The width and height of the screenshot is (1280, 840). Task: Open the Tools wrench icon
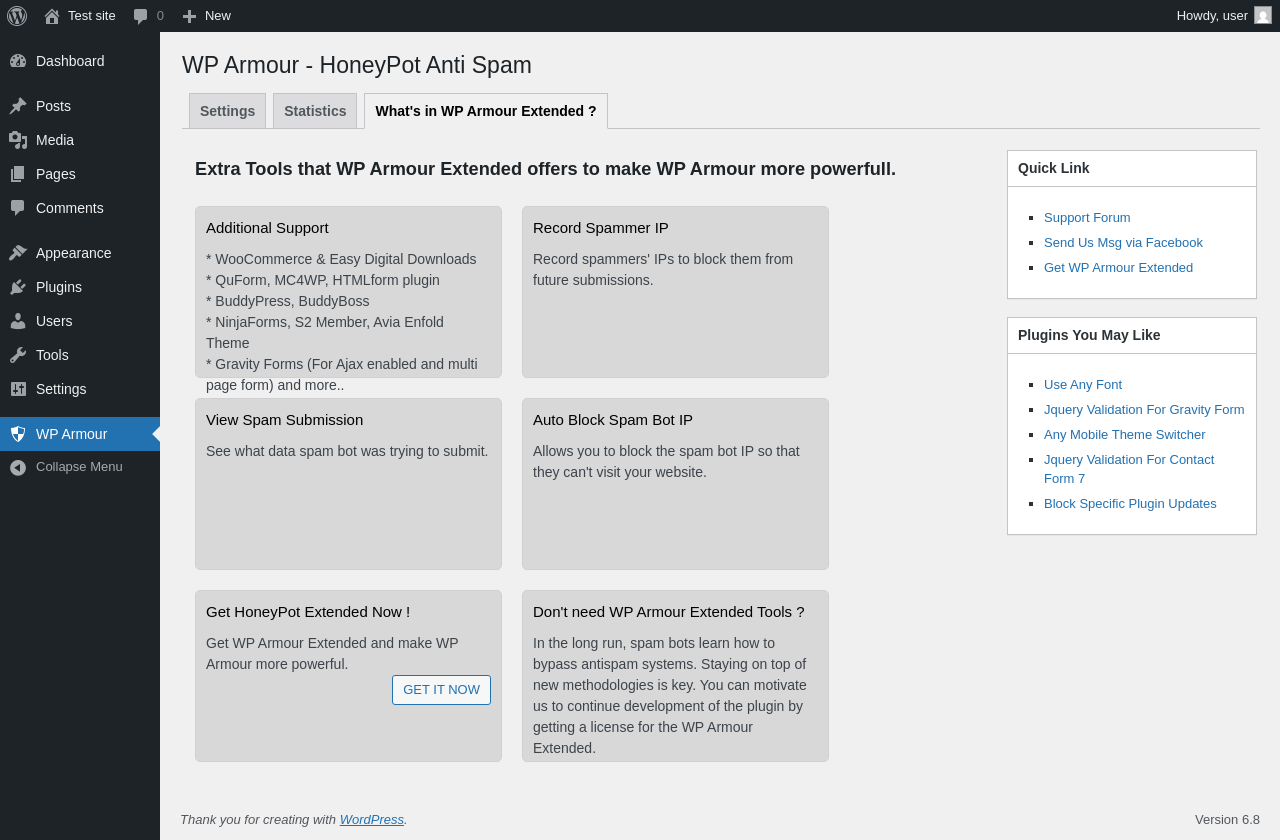[18, 355]
